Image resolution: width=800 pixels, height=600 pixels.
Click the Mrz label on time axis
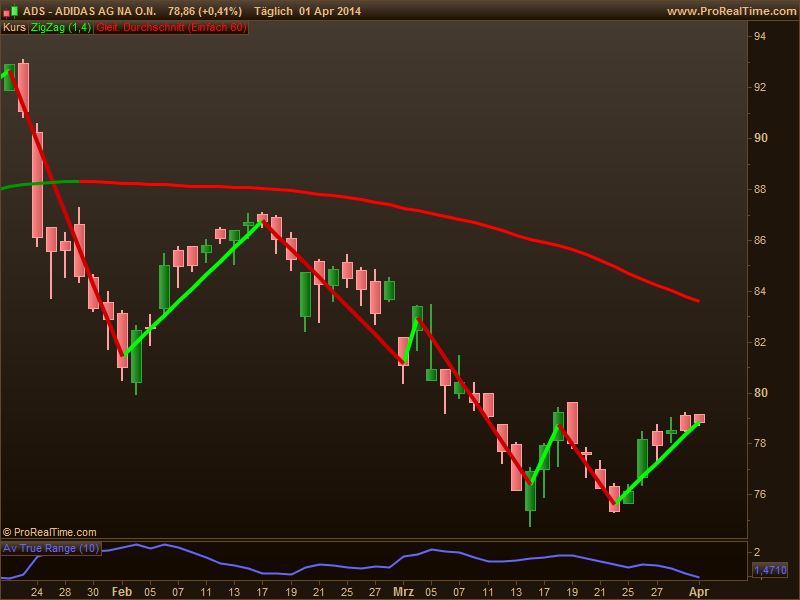tap(403, 592)
